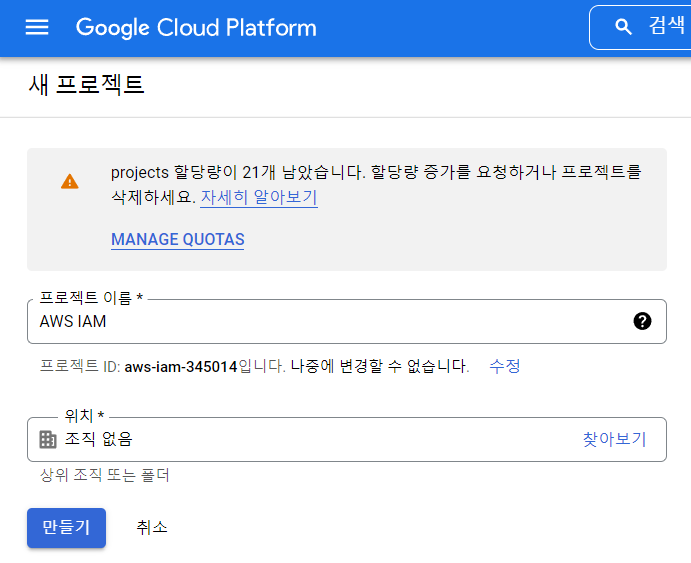691x563 pixels.
Task: Click 찾아보기 to browse locations
Action: (x=614, y=439)
